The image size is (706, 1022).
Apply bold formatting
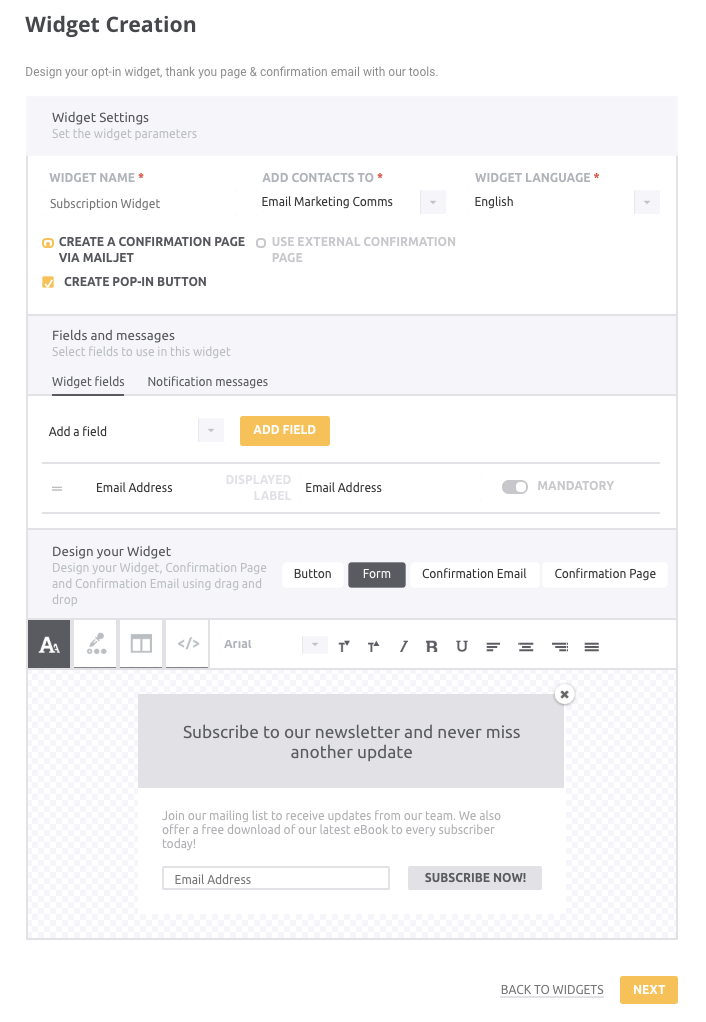point(432,647)
